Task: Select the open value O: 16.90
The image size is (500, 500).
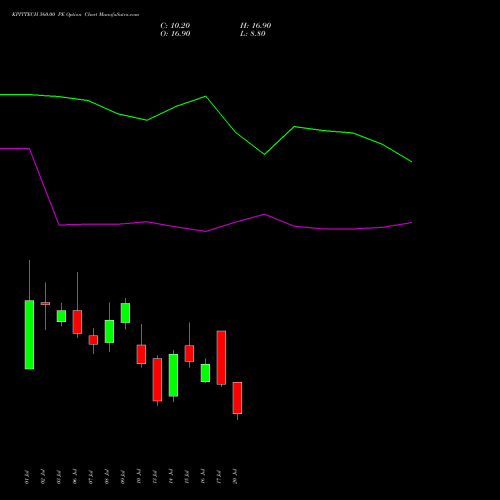Action: [x=175, y=34]
